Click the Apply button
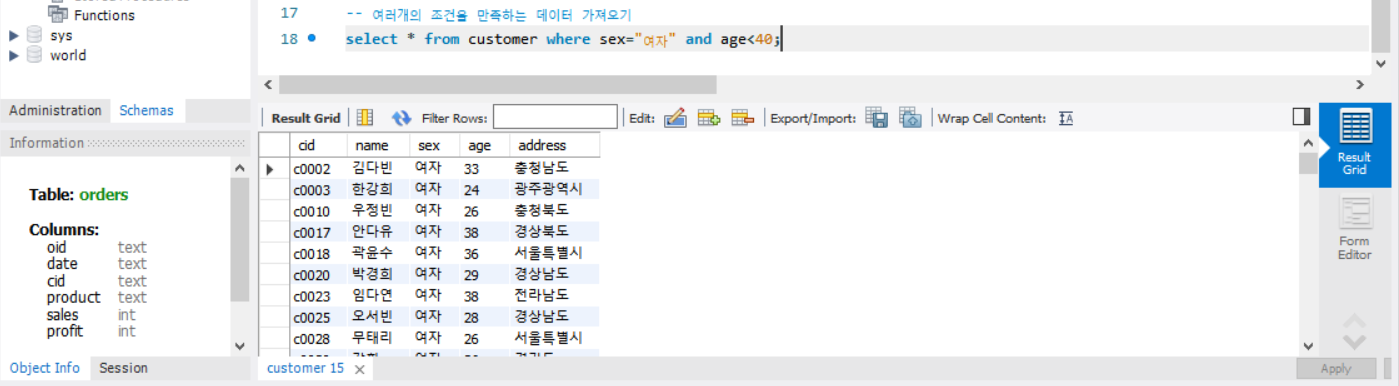Viewport: 1399px width, 386px height. [x=1336, y=368]
